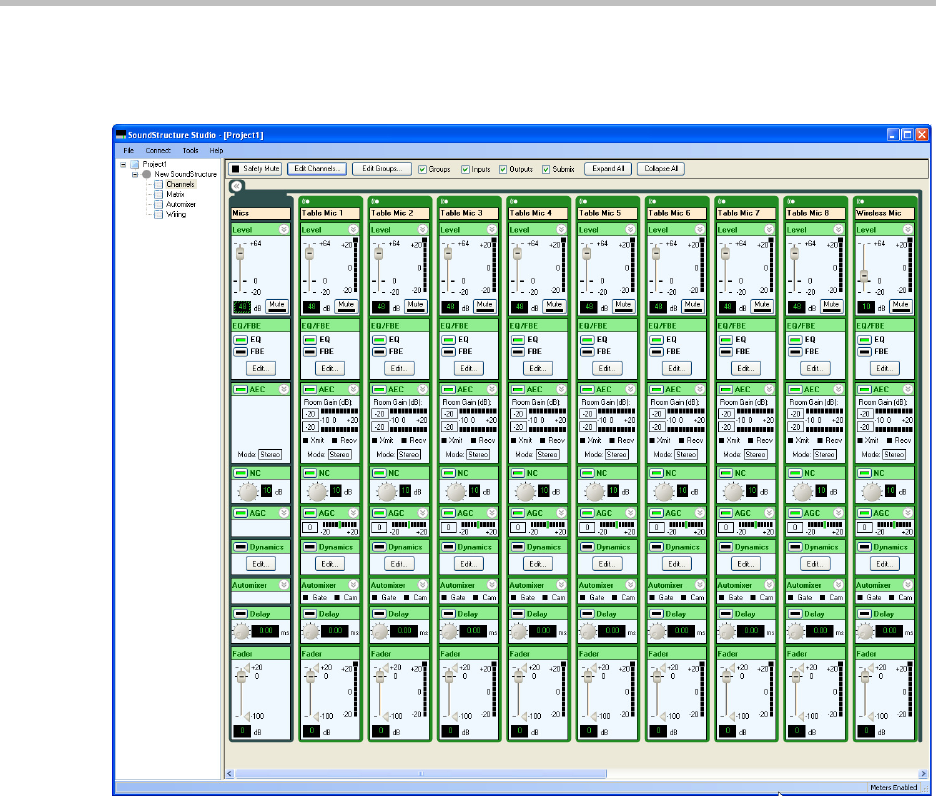Click the New SoundStructure device icon

(146, 174)
